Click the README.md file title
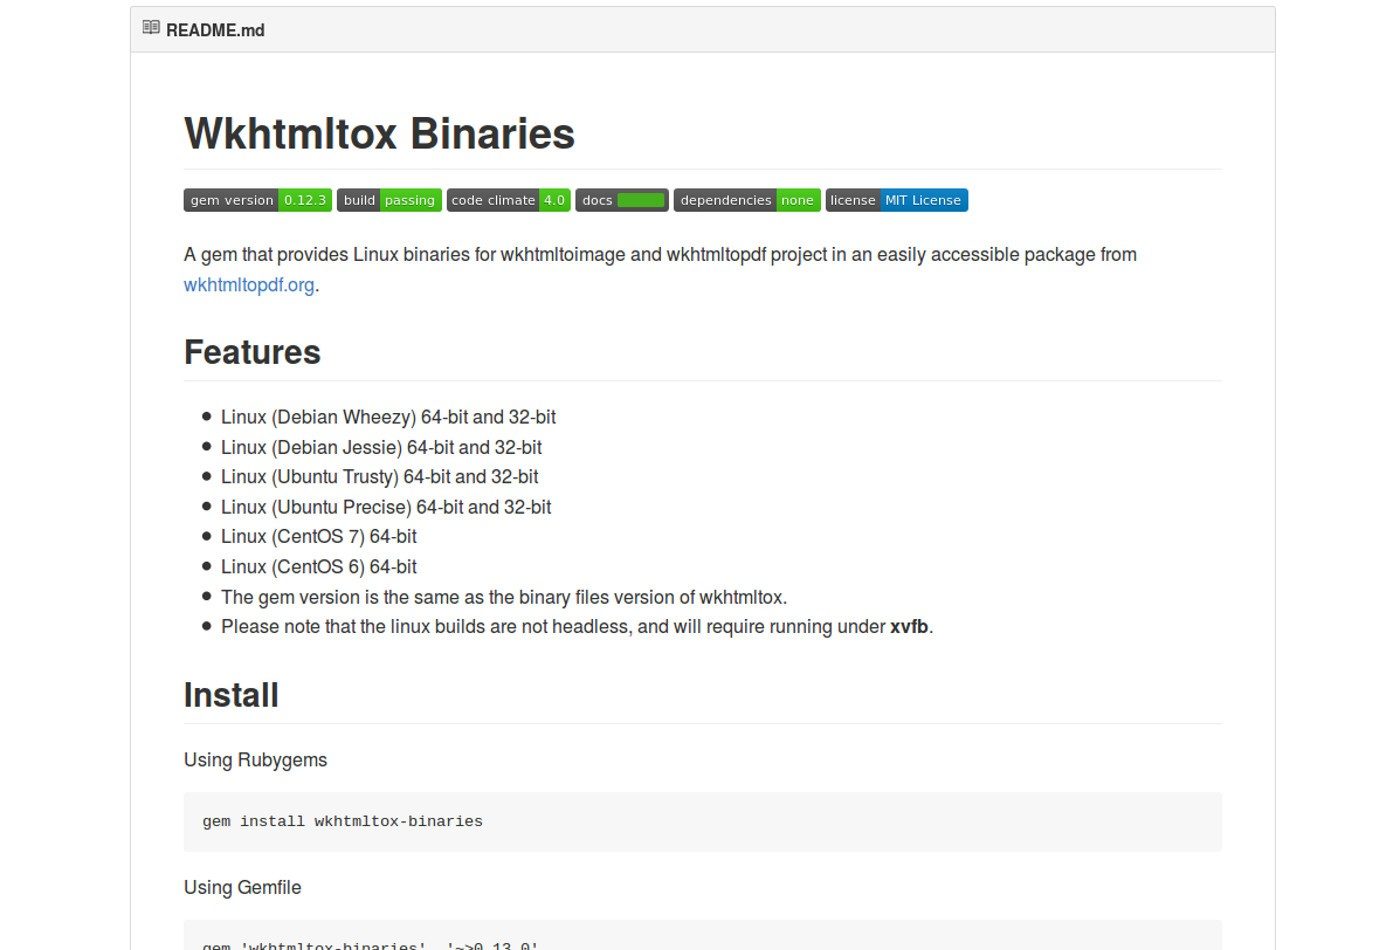The image size is (1400, 950). point(215,30)
